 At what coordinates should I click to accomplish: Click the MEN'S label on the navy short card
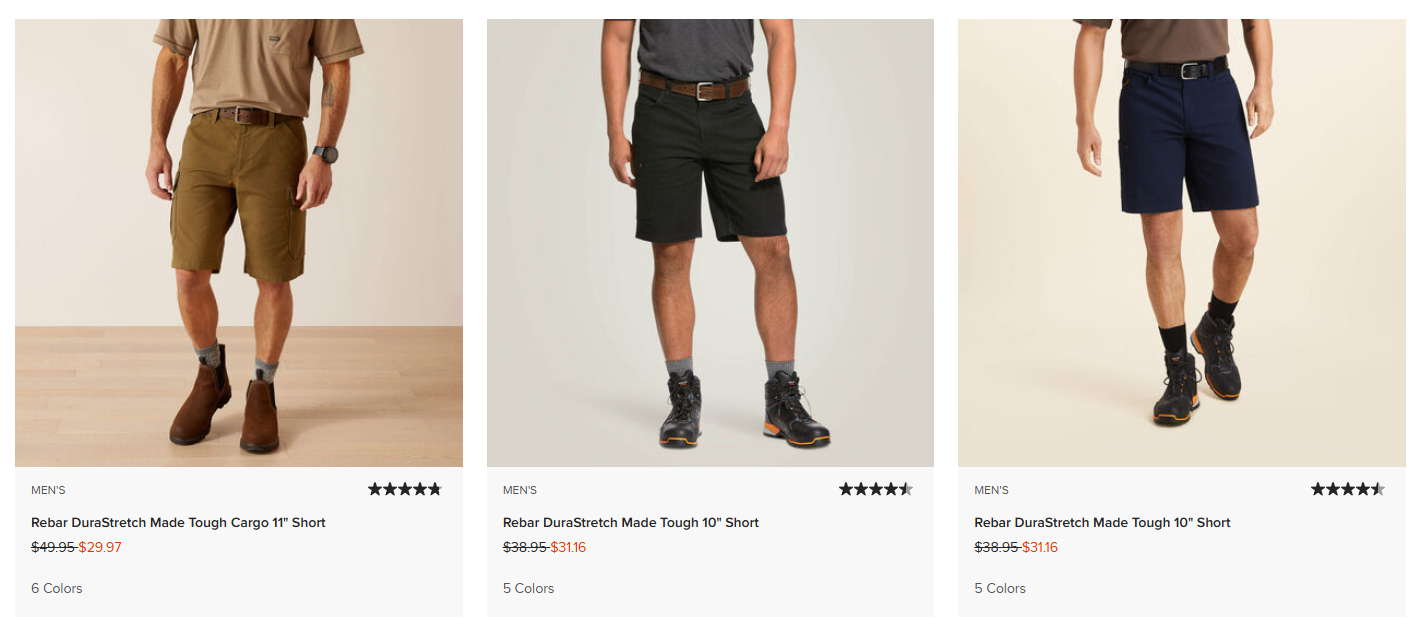990,490
